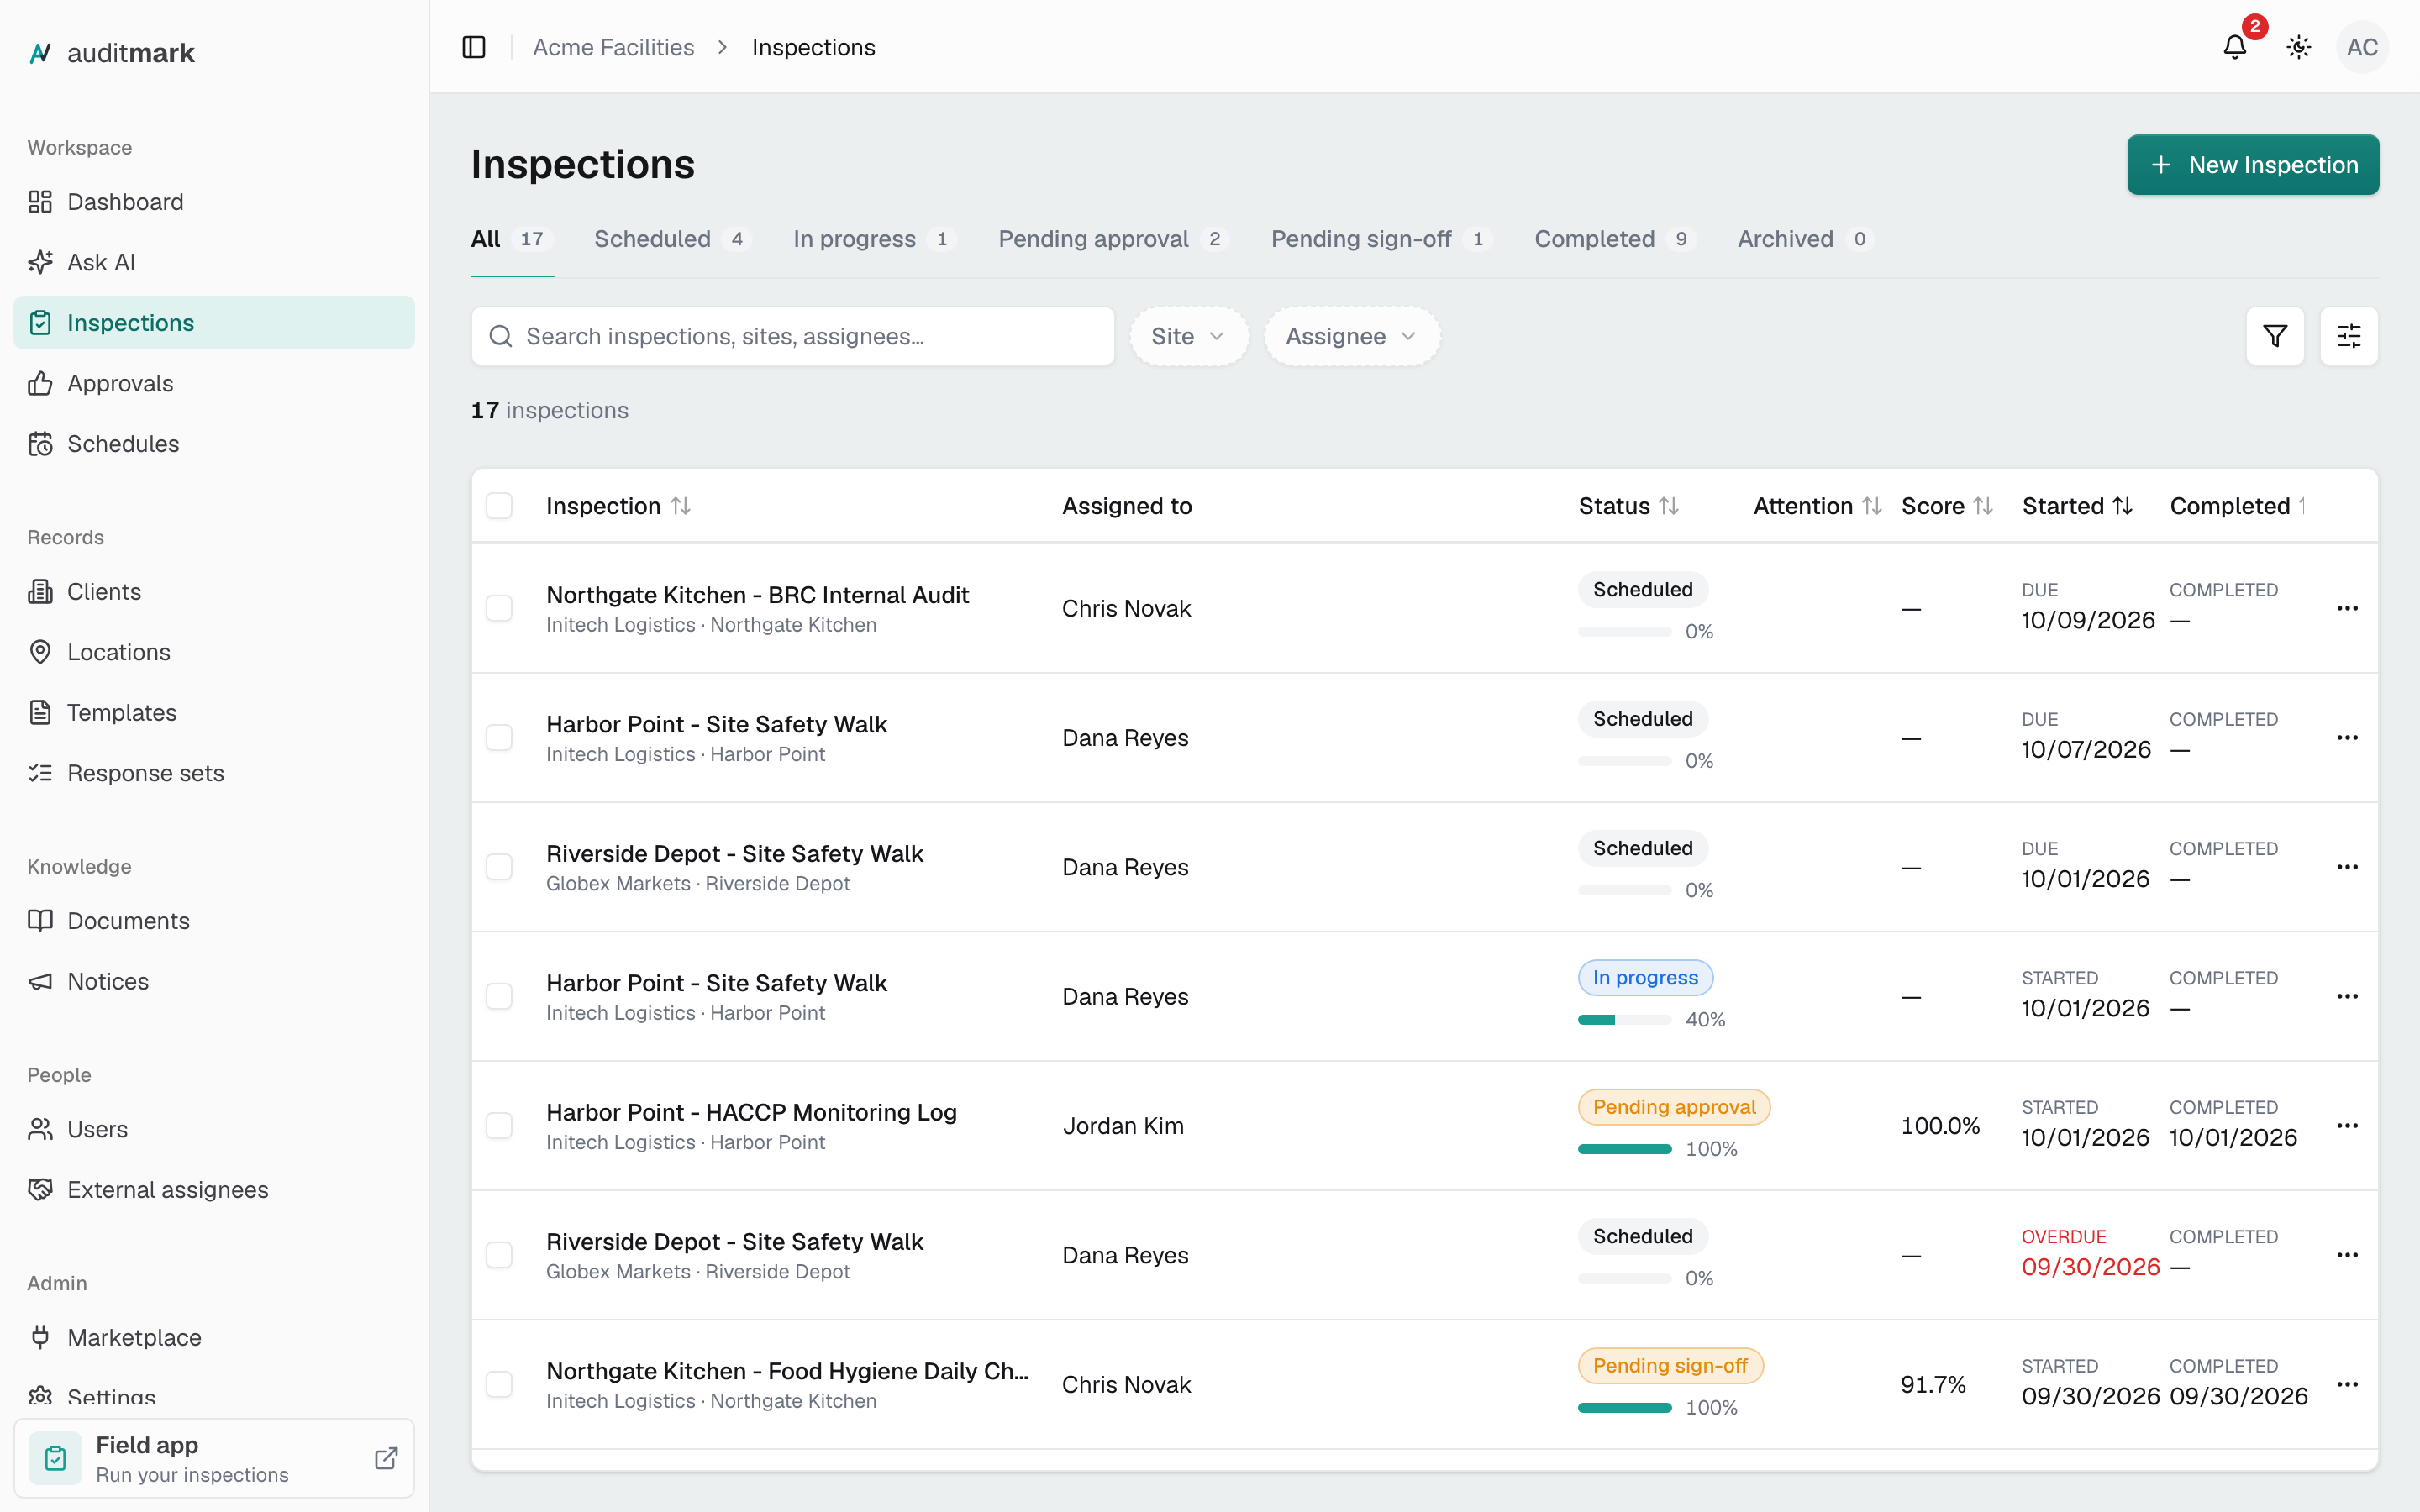Open the notifications bell
This screenshot has width=2420, height=1512.
click(2235, 47)
